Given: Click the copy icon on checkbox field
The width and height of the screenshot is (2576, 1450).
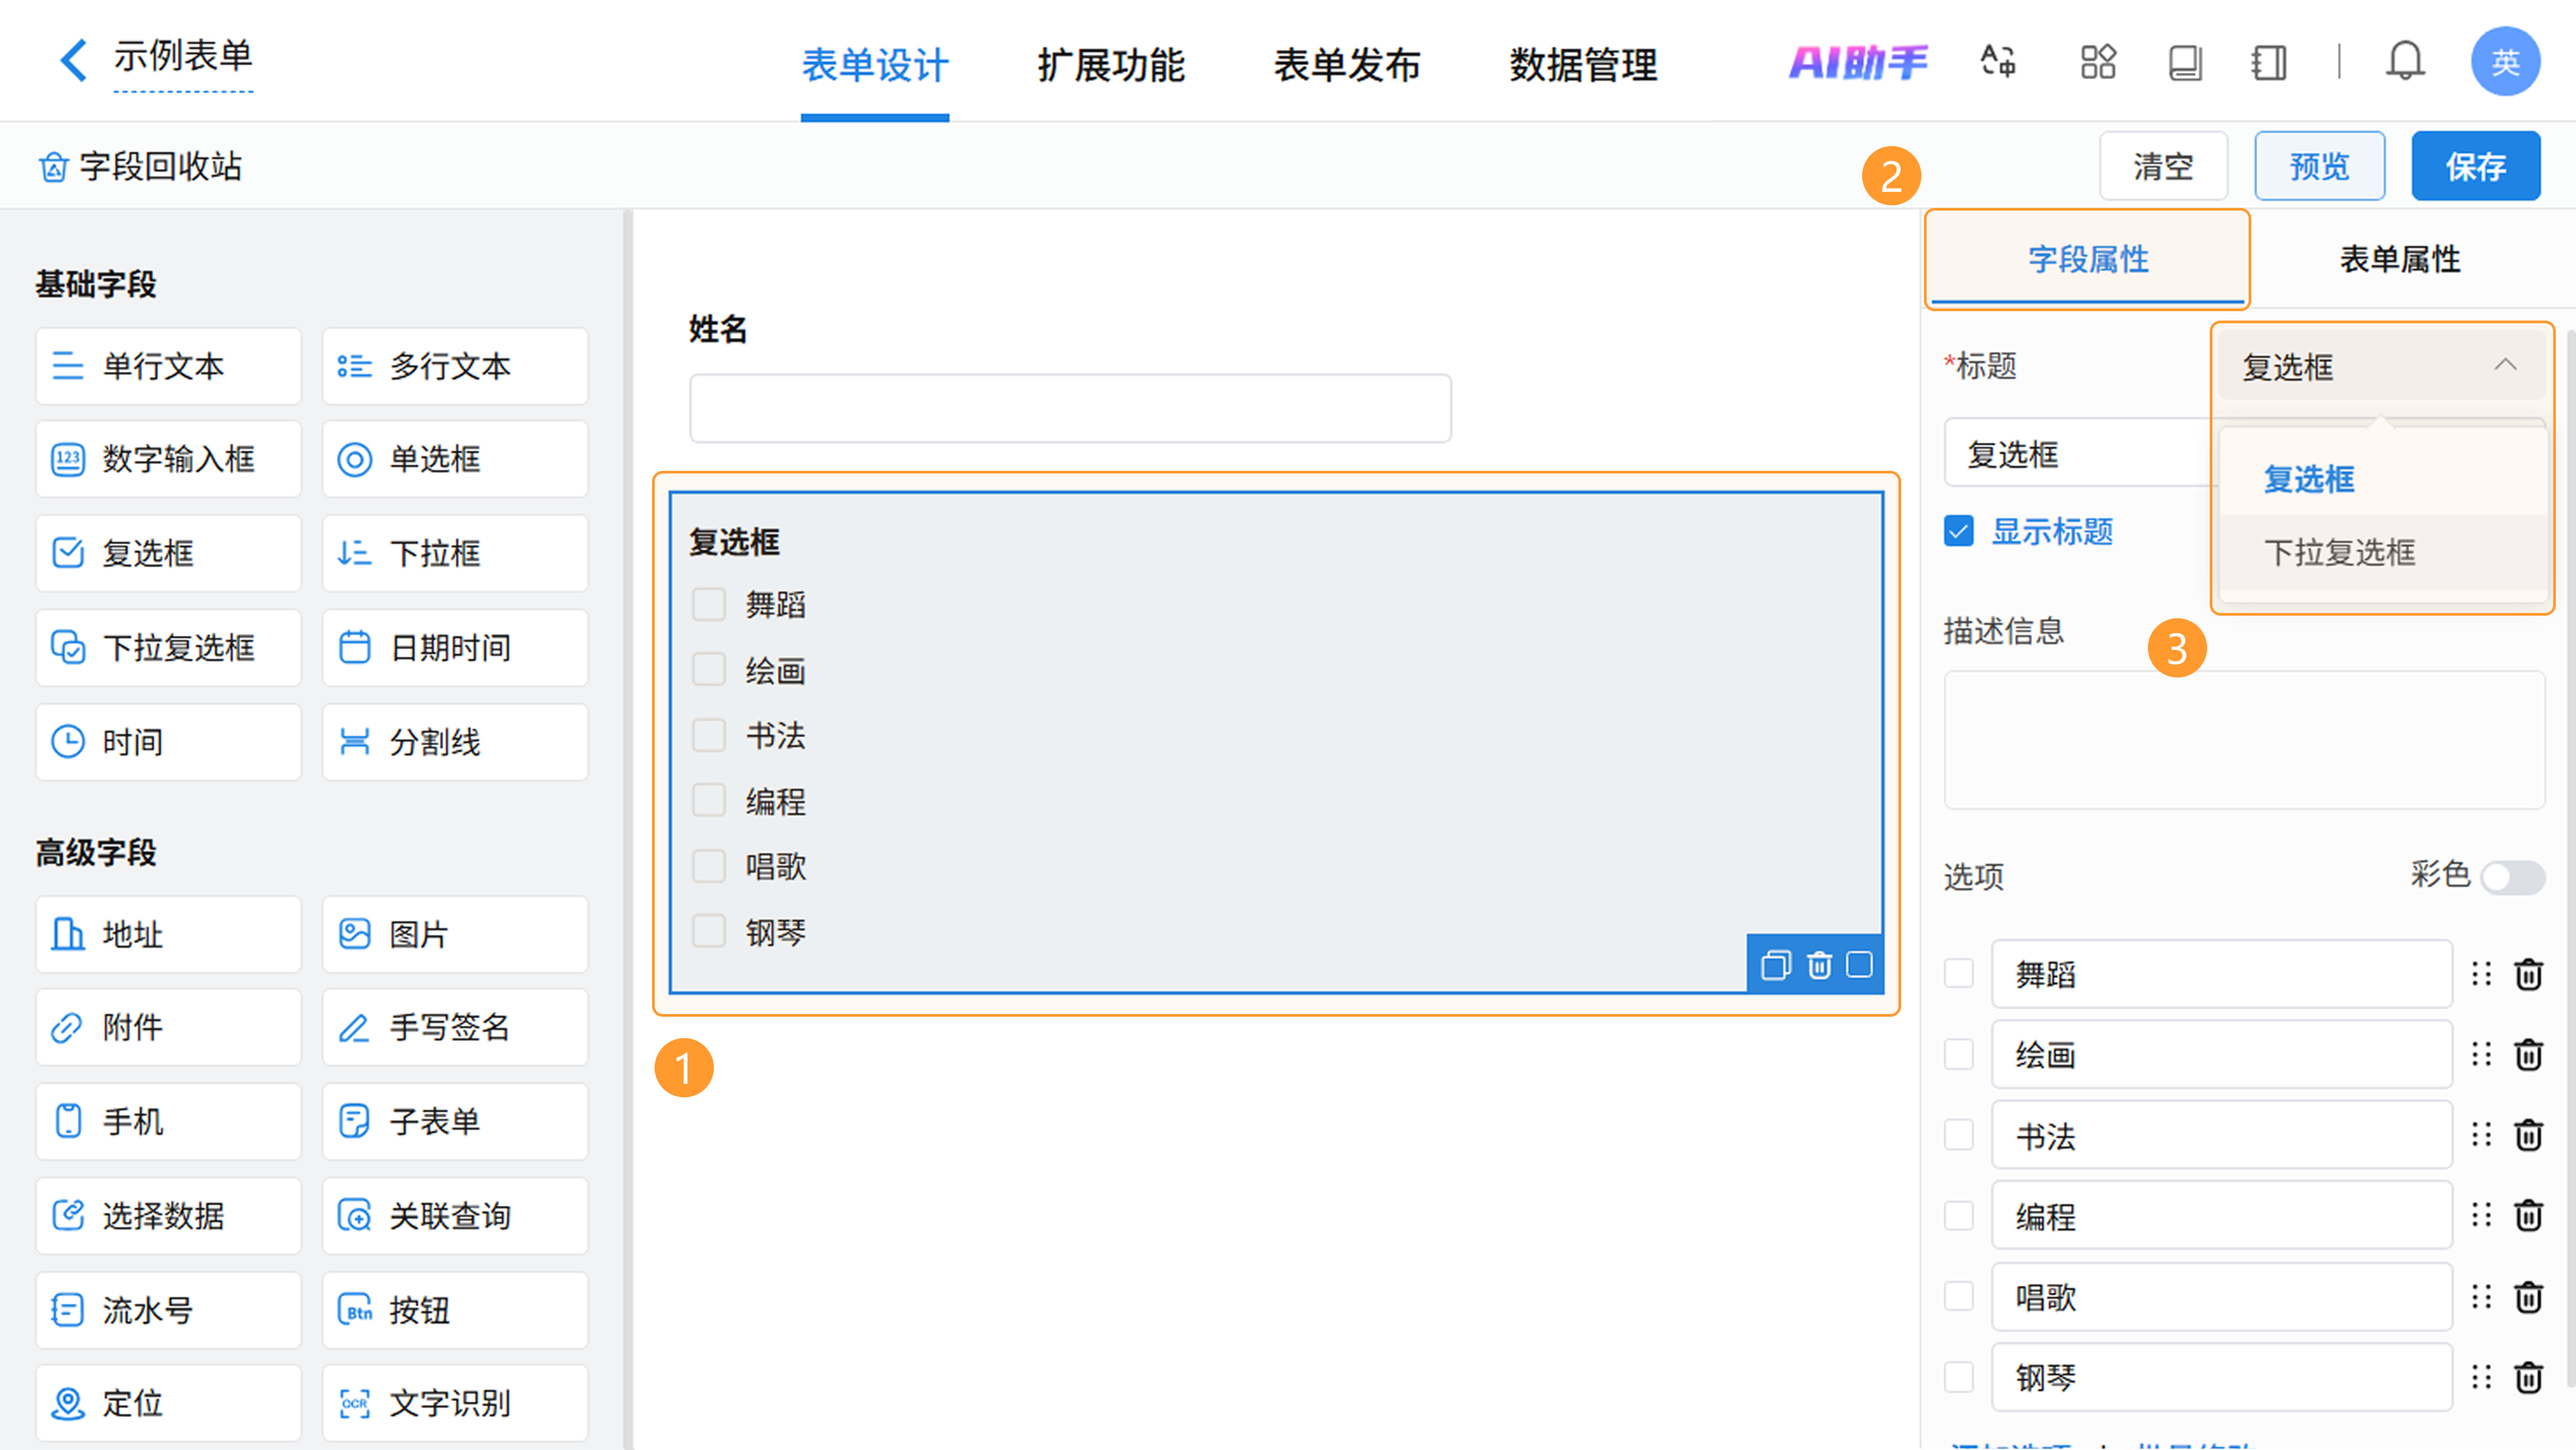Looking at the screenshot, I should tap(1775, 965).
